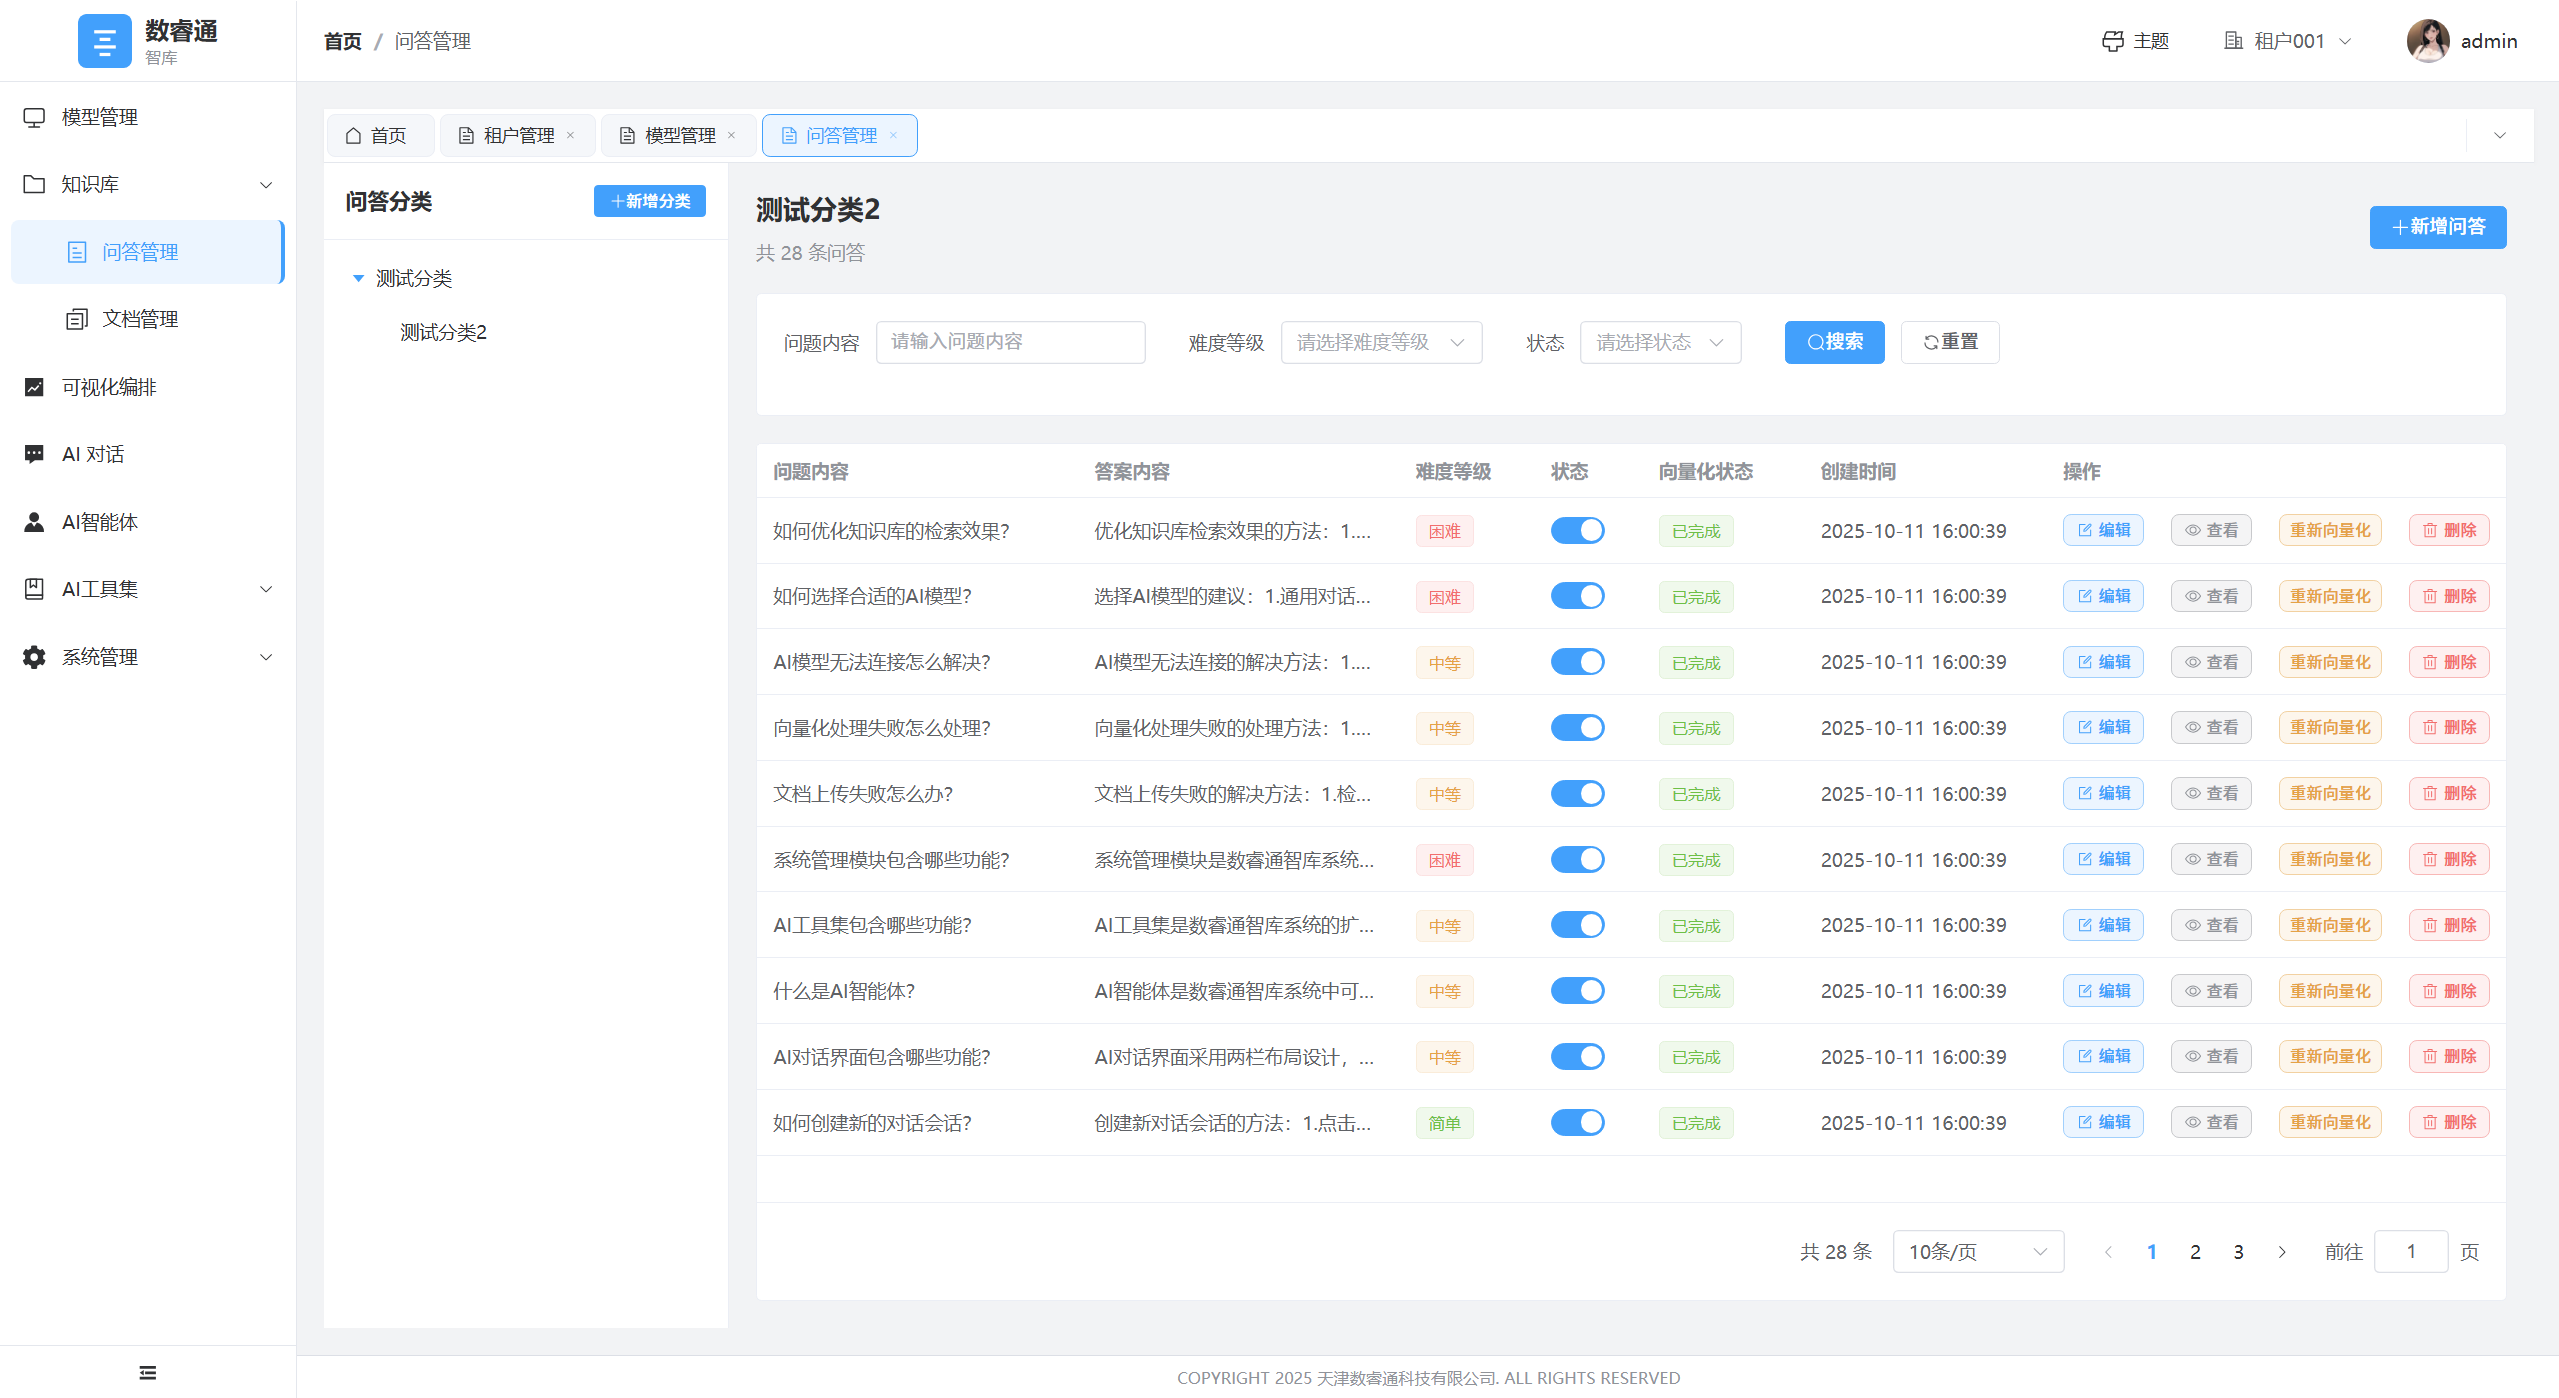Switch to the 租户管理 tab
Image resolution: width=2559 pixels, height=1398 pixels.
tap(517, 135)
